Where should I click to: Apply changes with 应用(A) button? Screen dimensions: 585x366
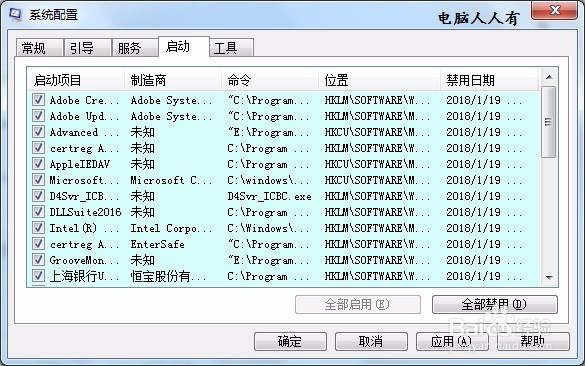452,341
